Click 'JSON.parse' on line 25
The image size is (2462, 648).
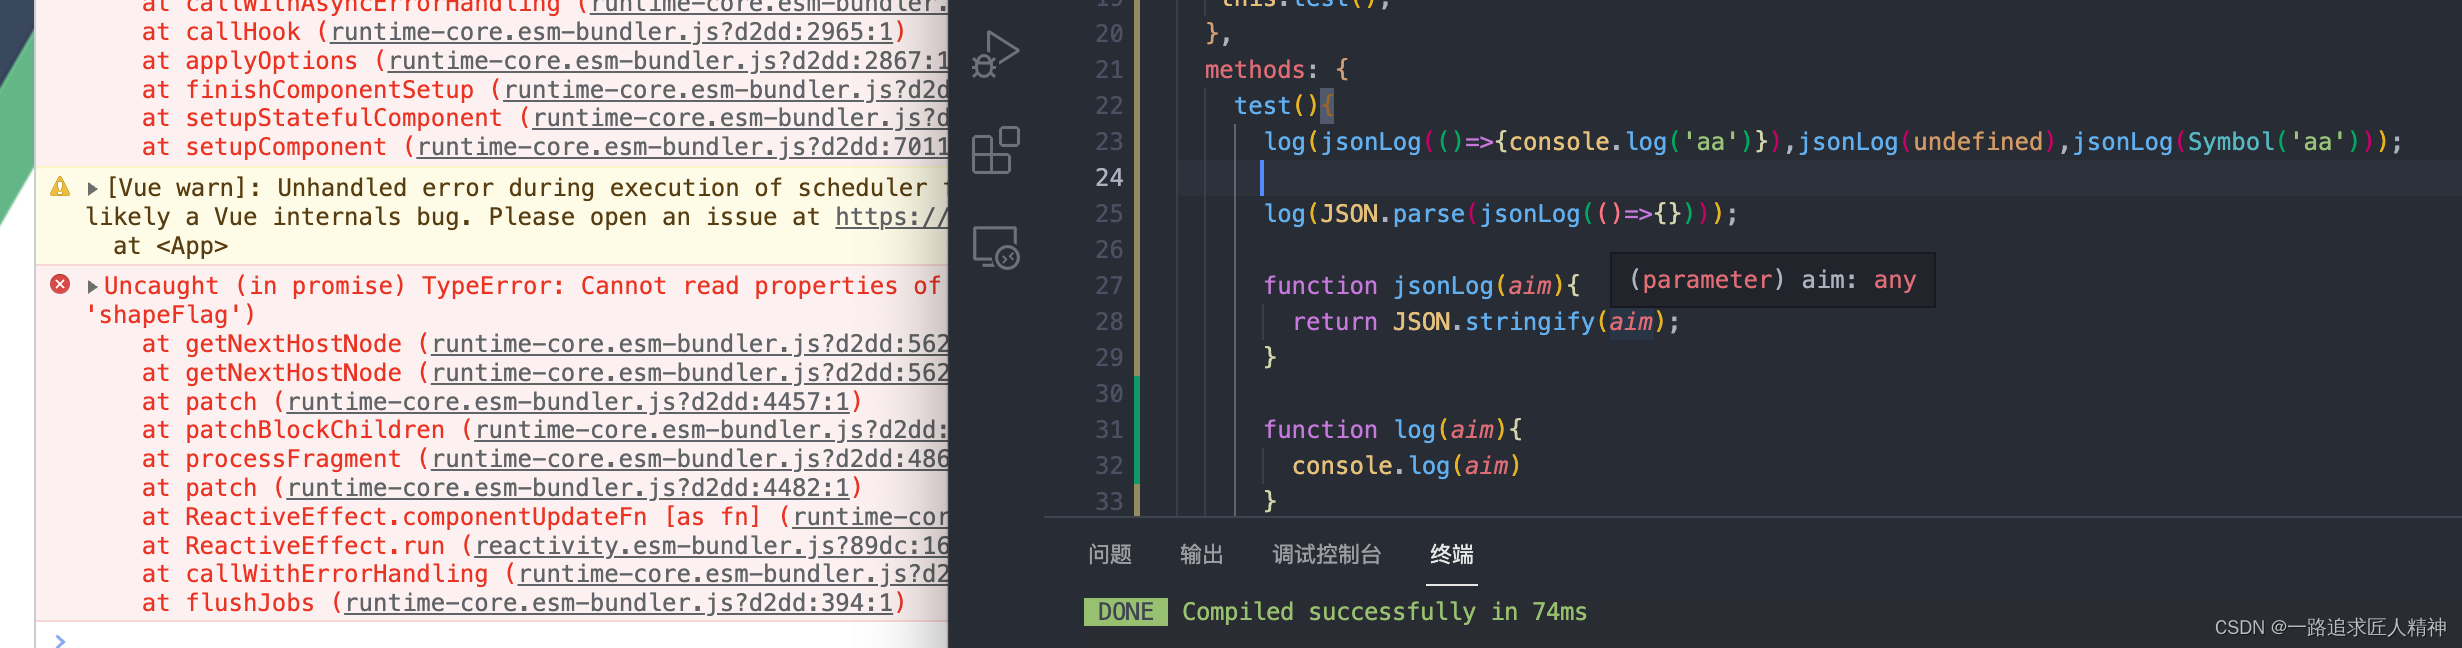point(1392,214)
